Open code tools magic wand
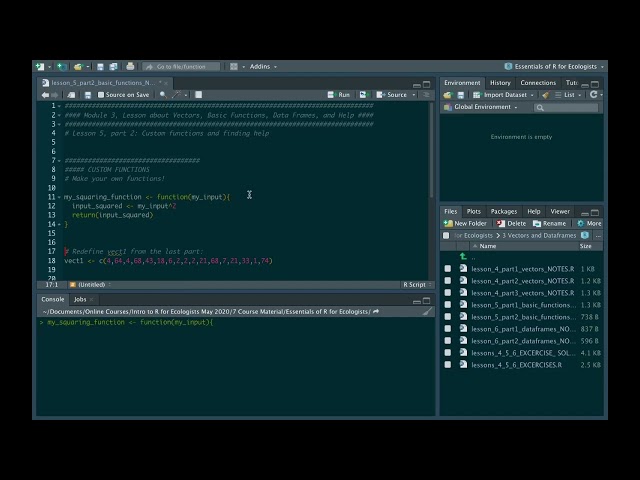Viewport: 640px width, 480px height. coord(176,95)
